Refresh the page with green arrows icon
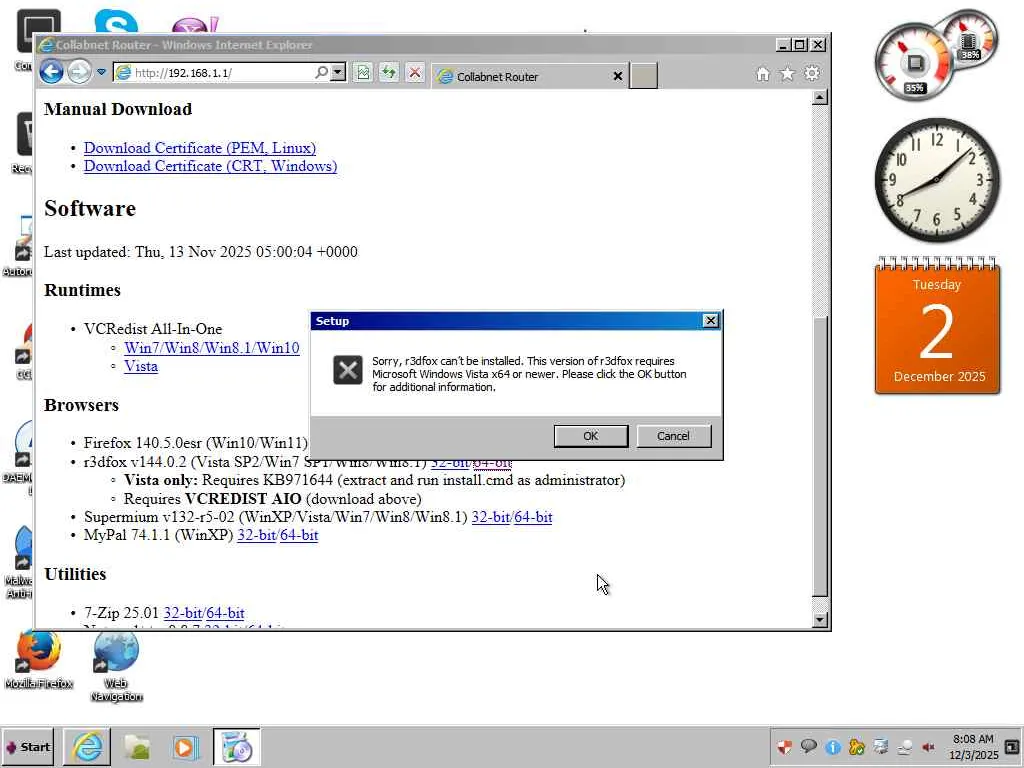This screenshot has height=768, width=1024. pyautogui.click(x=389, y=72)
